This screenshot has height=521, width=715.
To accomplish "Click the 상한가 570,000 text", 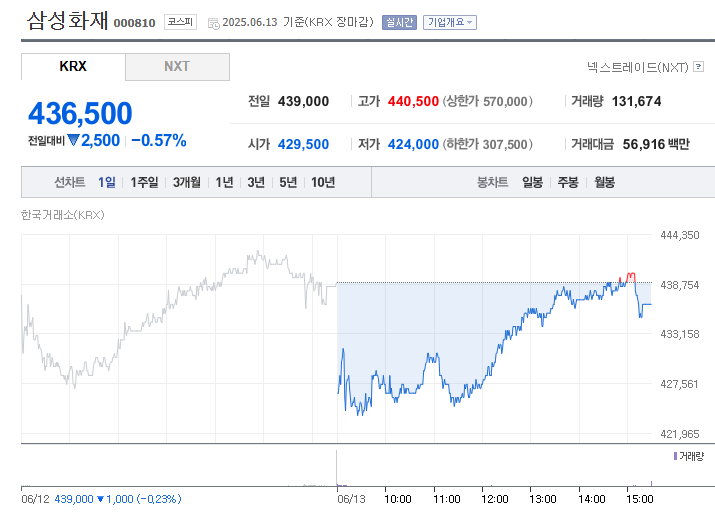I will click(x=487, y=101).
